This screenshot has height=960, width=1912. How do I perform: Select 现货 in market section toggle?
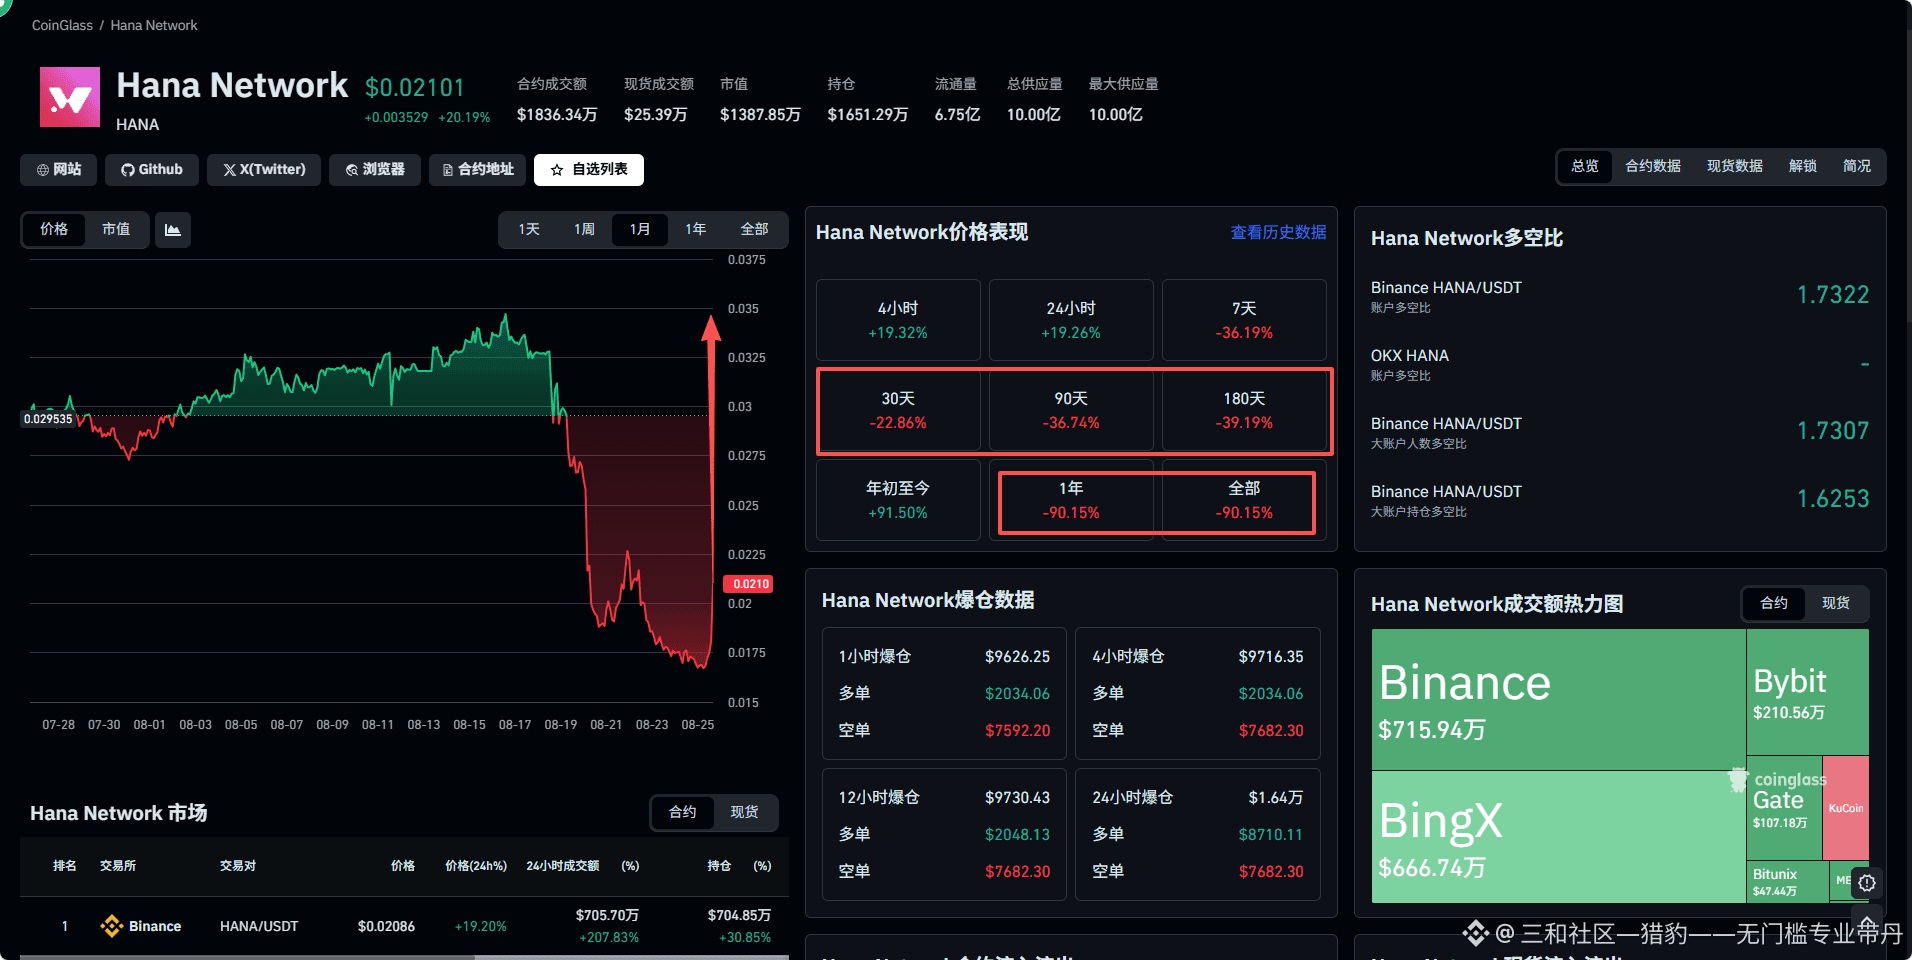click(x=745, y=812)
